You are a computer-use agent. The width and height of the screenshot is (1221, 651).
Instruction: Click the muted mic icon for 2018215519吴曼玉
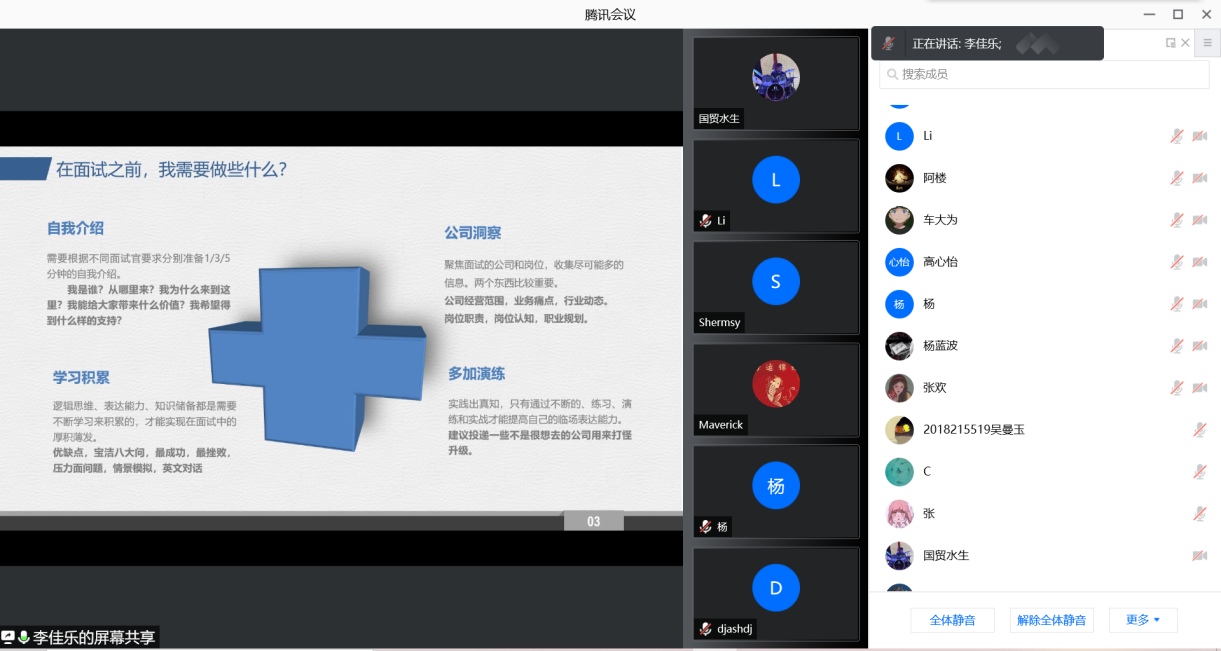pos(1199,430)
